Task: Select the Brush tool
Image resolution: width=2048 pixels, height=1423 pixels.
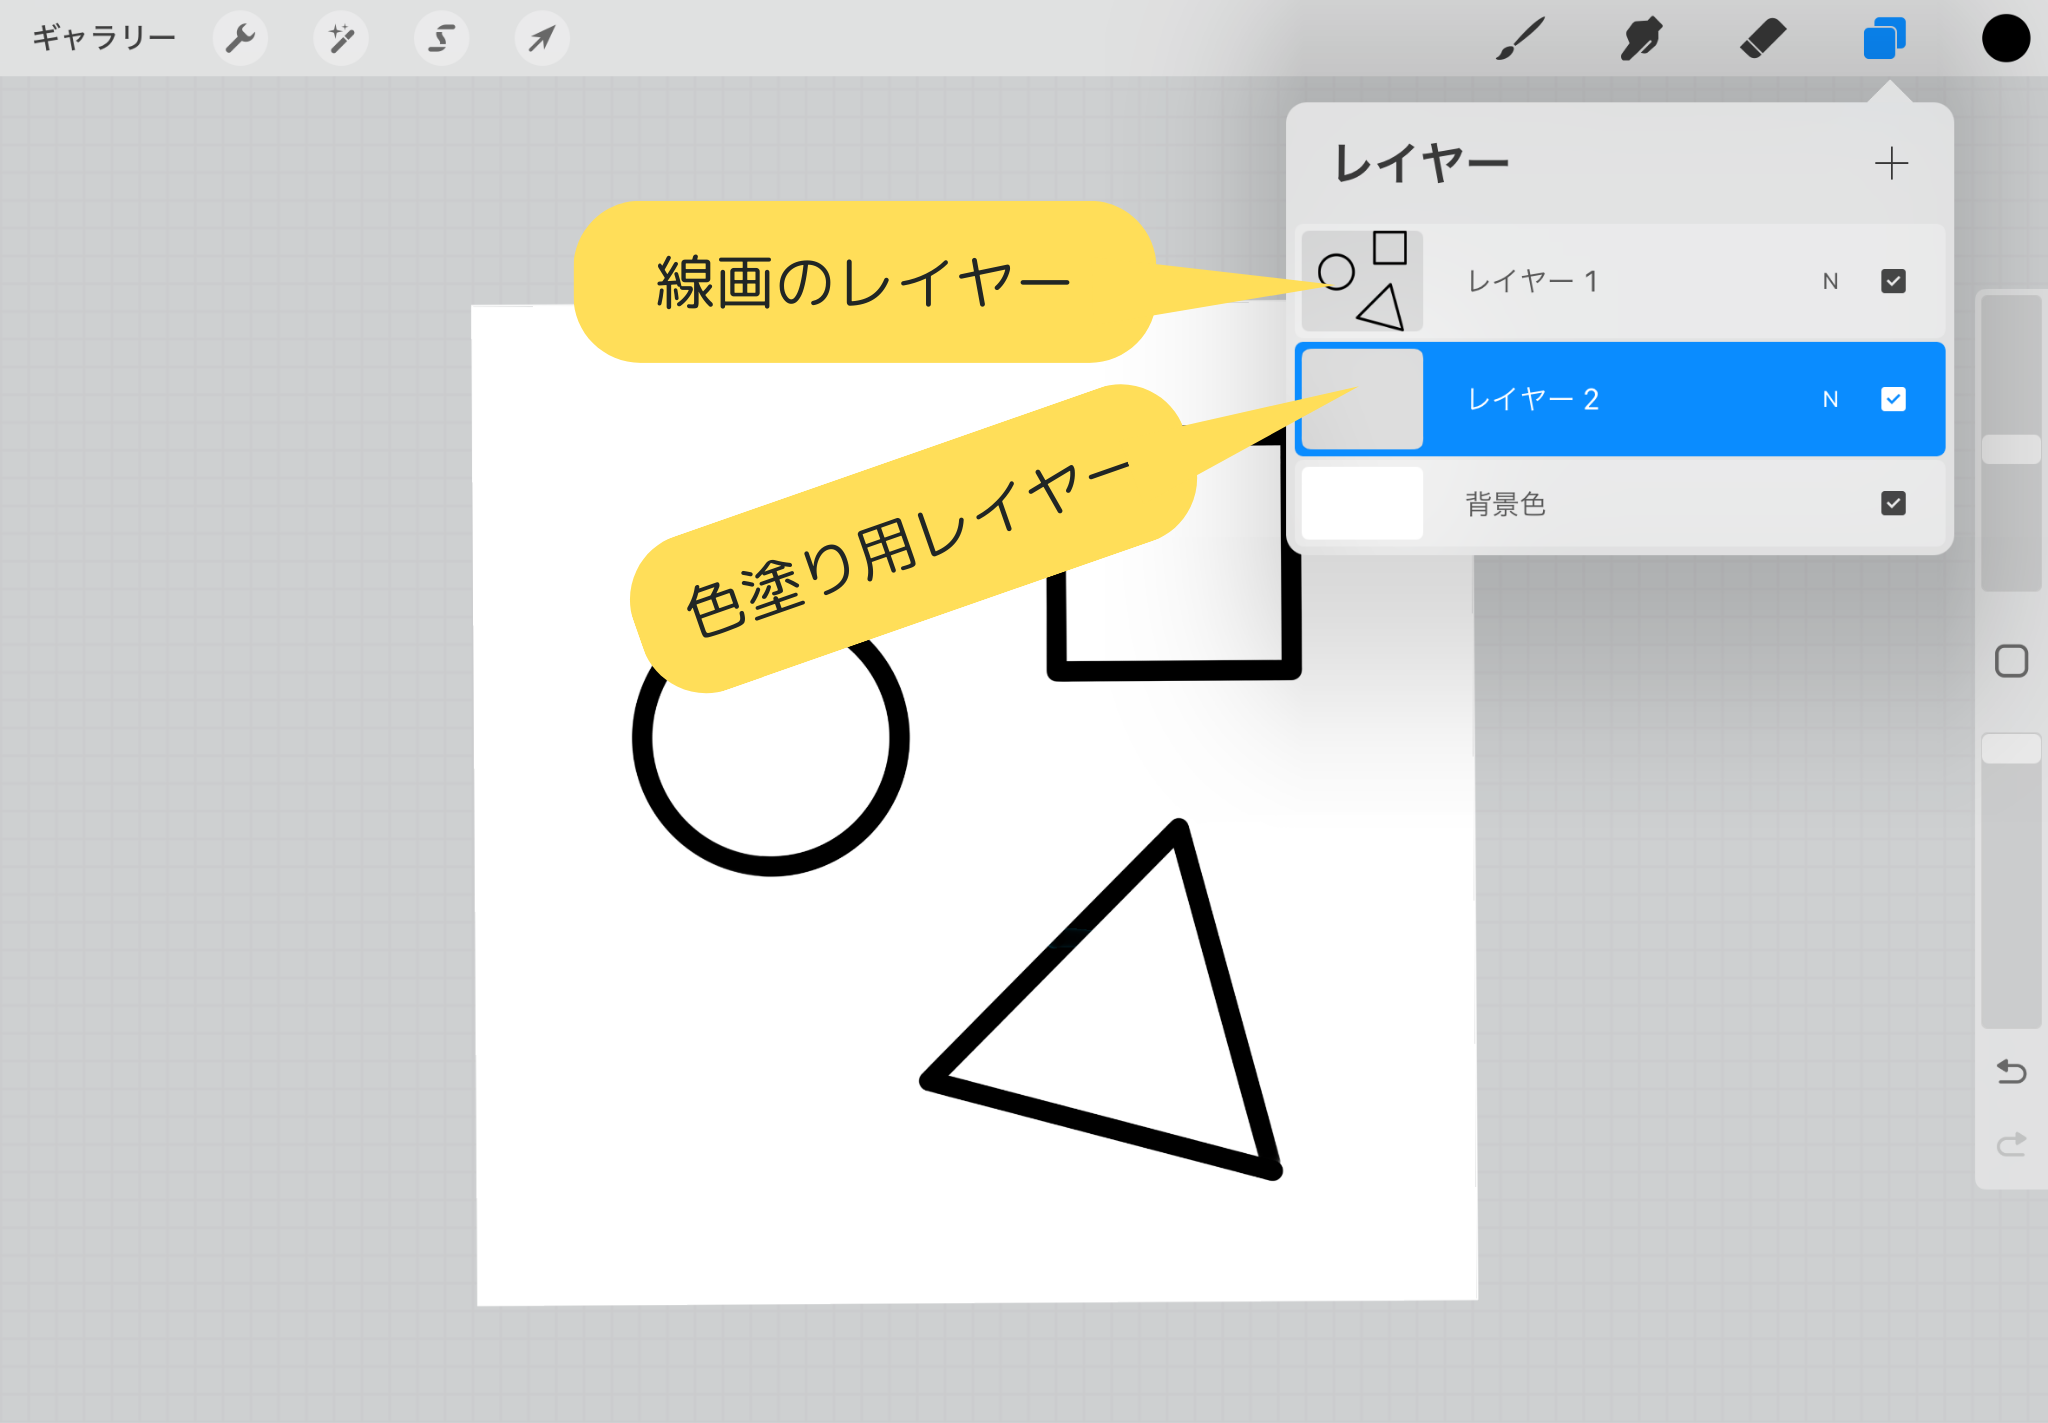Action: tap(1520, 39)
